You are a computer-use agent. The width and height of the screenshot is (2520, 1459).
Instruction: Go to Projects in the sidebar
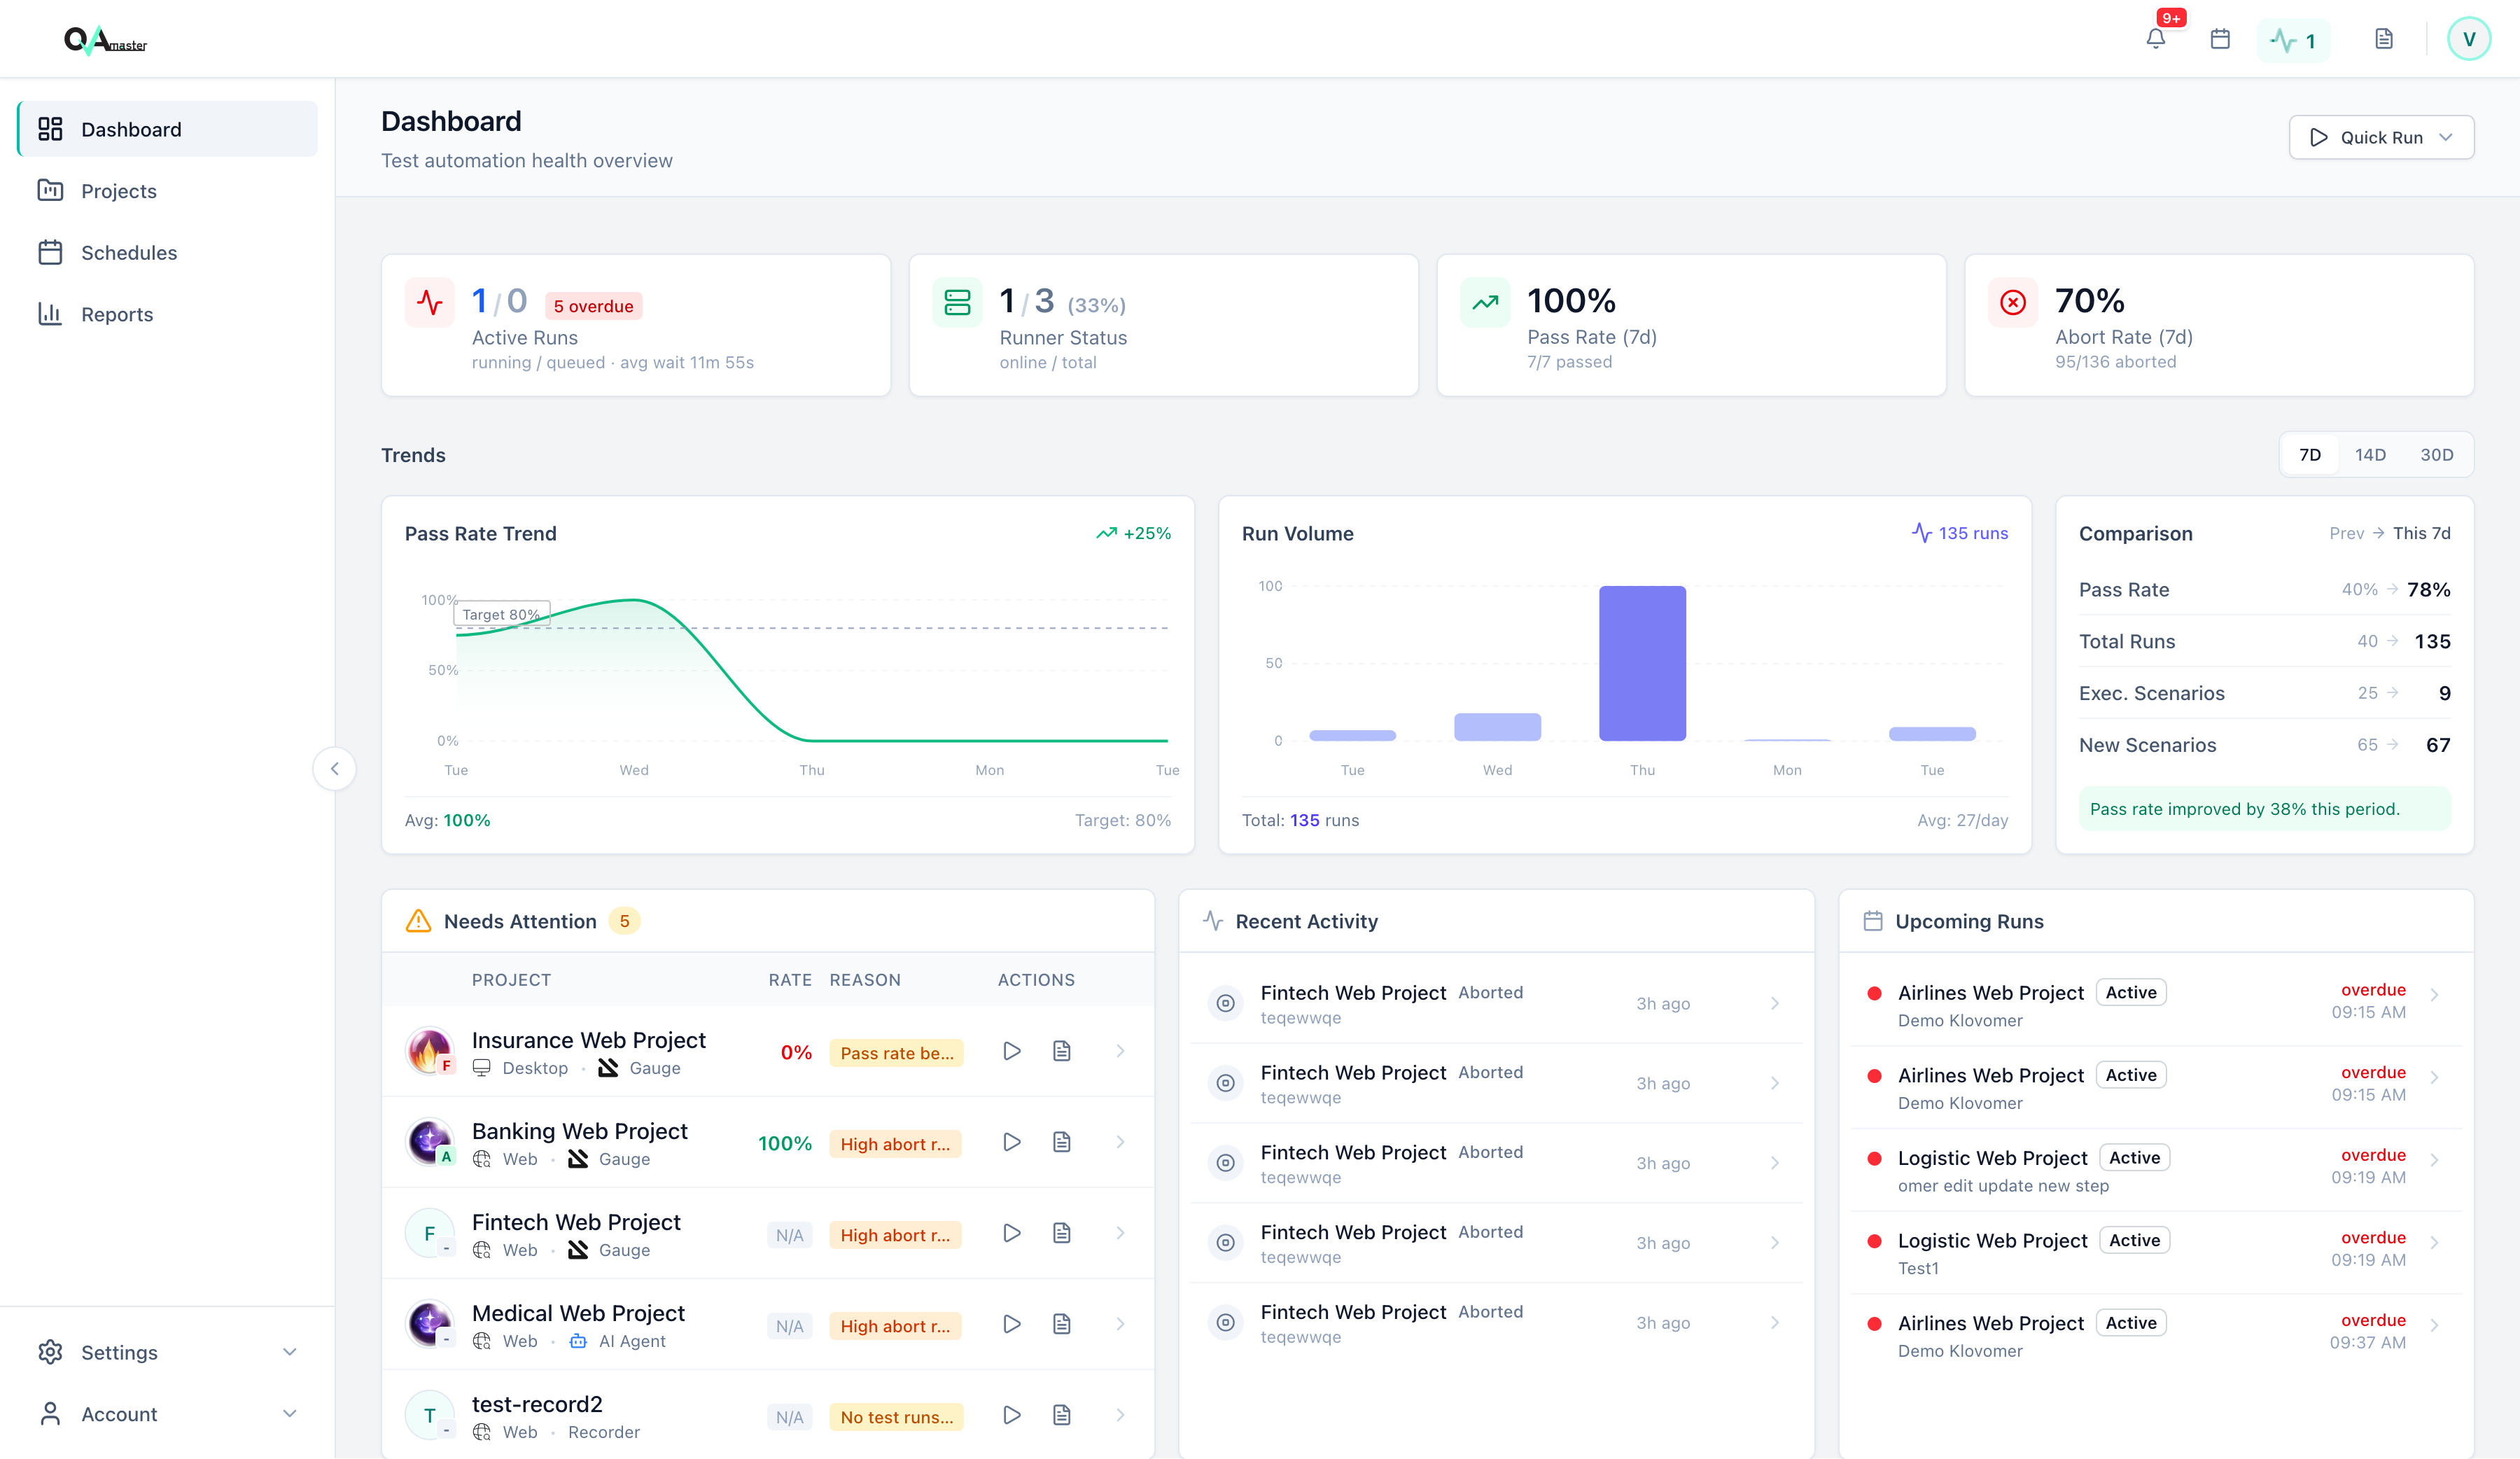click(119, 191)
